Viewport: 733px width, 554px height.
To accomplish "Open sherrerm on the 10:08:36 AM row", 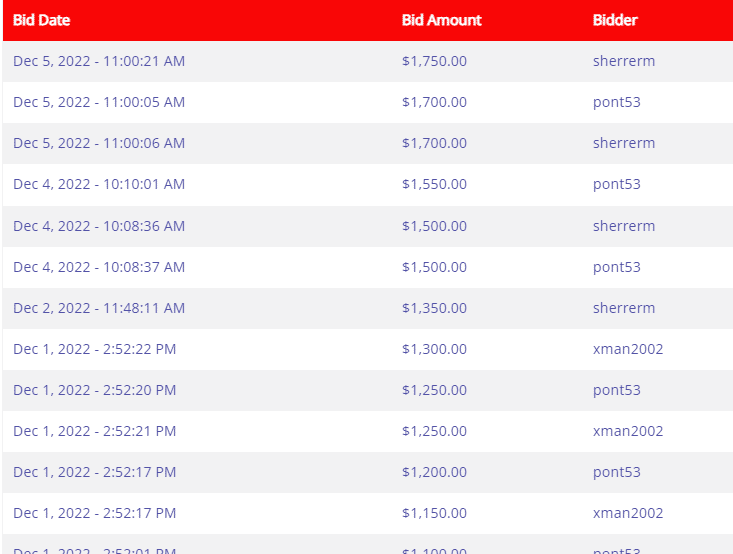I will pyautogui.click(x=624, y=226).
